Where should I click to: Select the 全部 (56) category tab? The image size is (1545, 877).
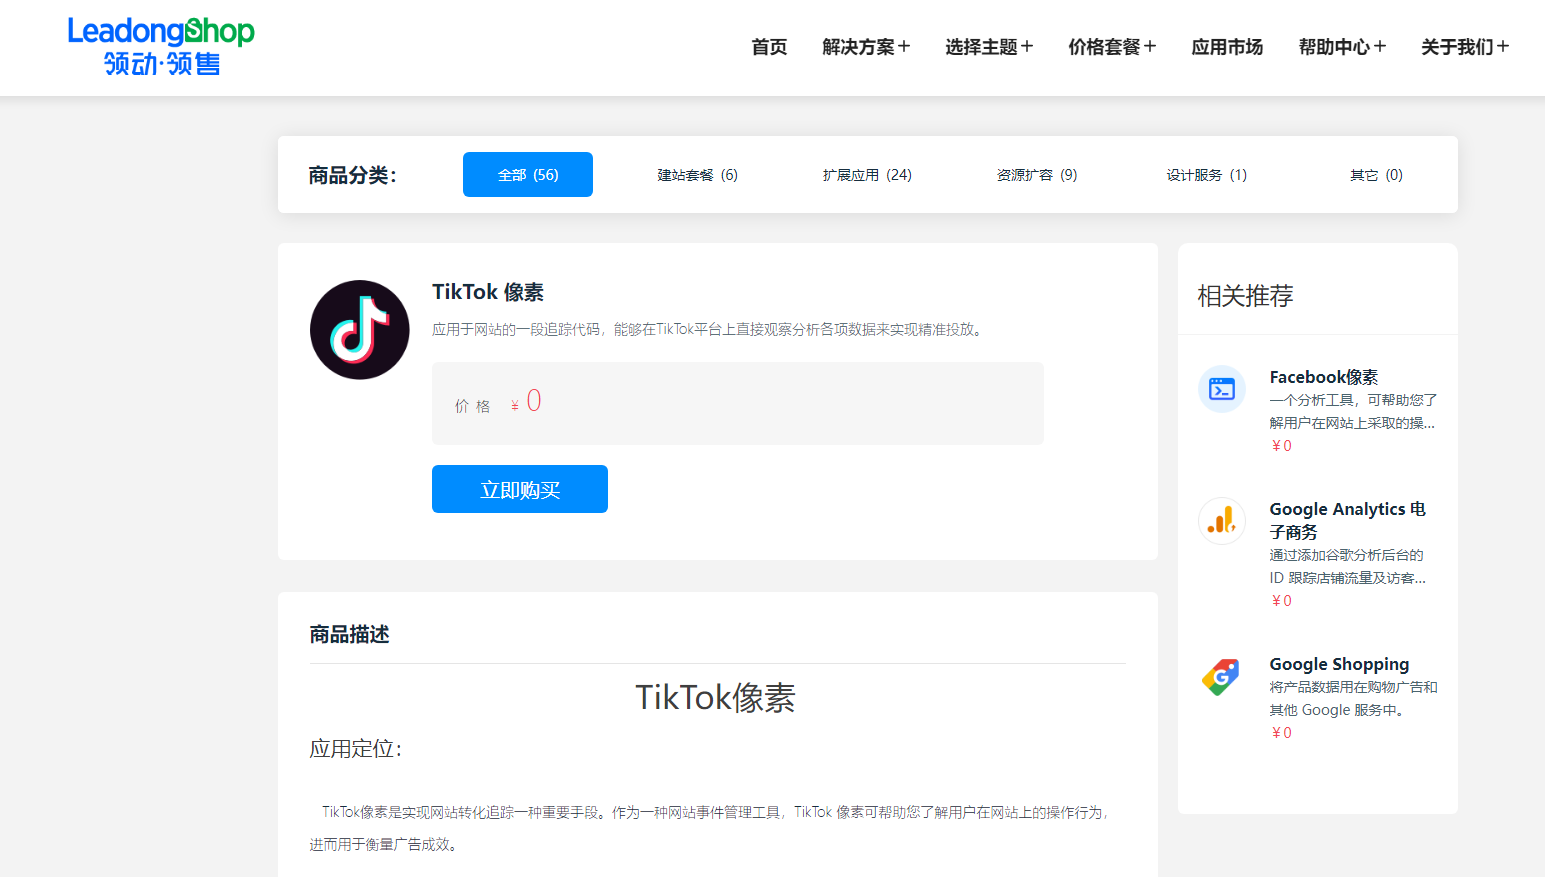click(528, 175)
